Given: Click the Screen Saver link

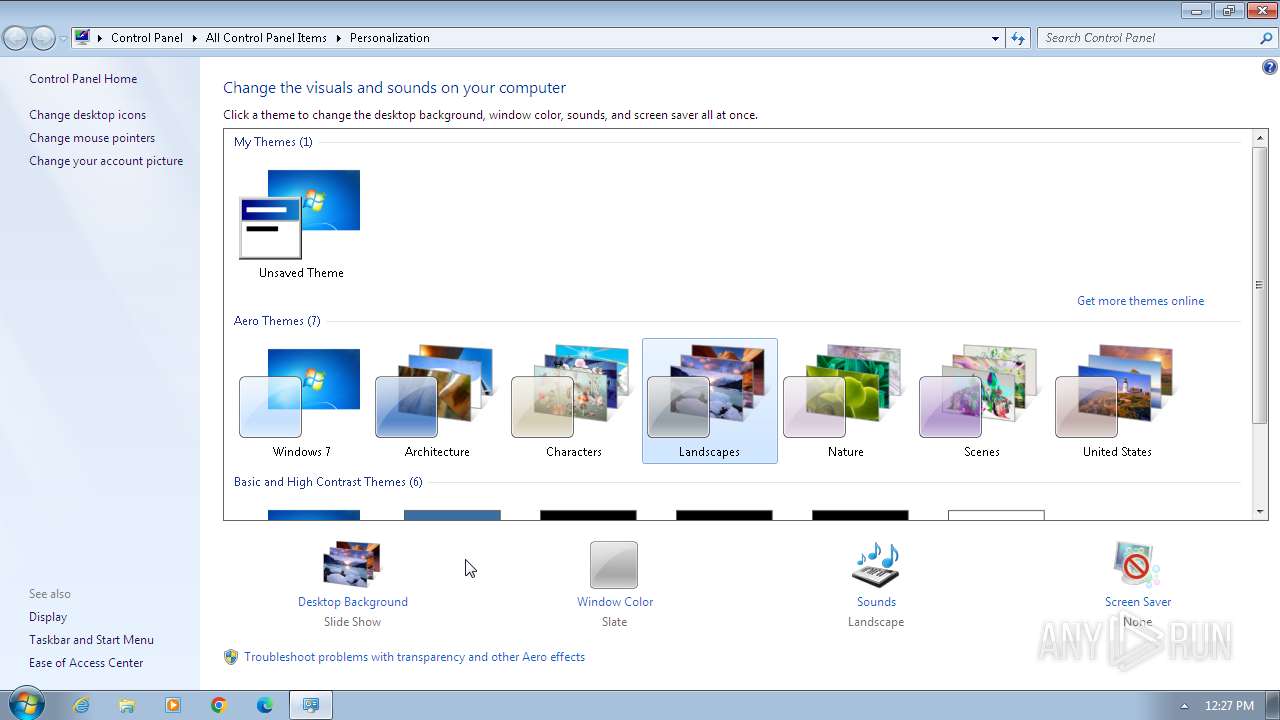Looking at the screenshot, I should [1138, 602].
